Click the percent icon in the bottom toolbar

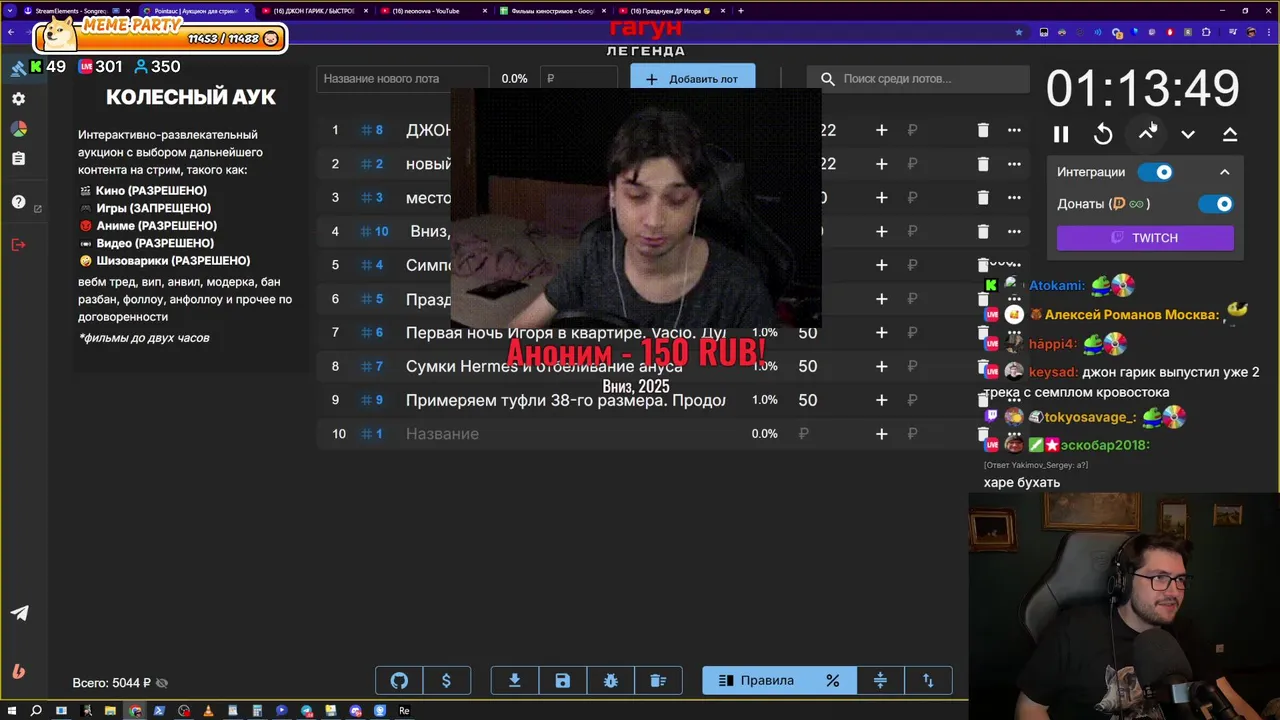(832, 681)
